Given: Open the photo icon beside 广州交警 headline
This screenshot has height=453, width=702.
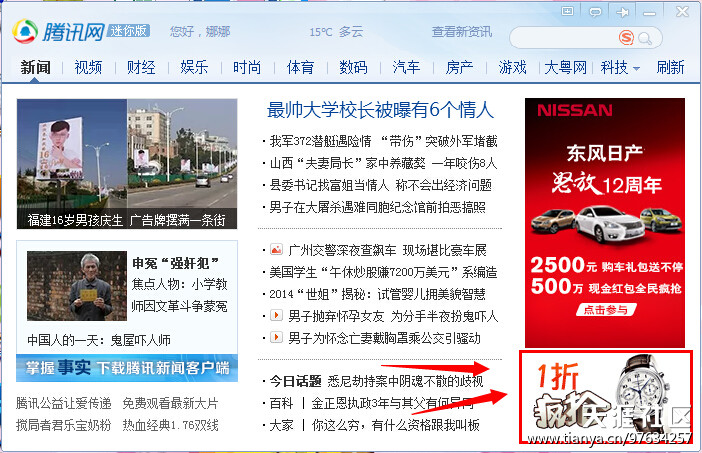Looking at the screenshot, I should pyautogui.click(x=277, y=249).
